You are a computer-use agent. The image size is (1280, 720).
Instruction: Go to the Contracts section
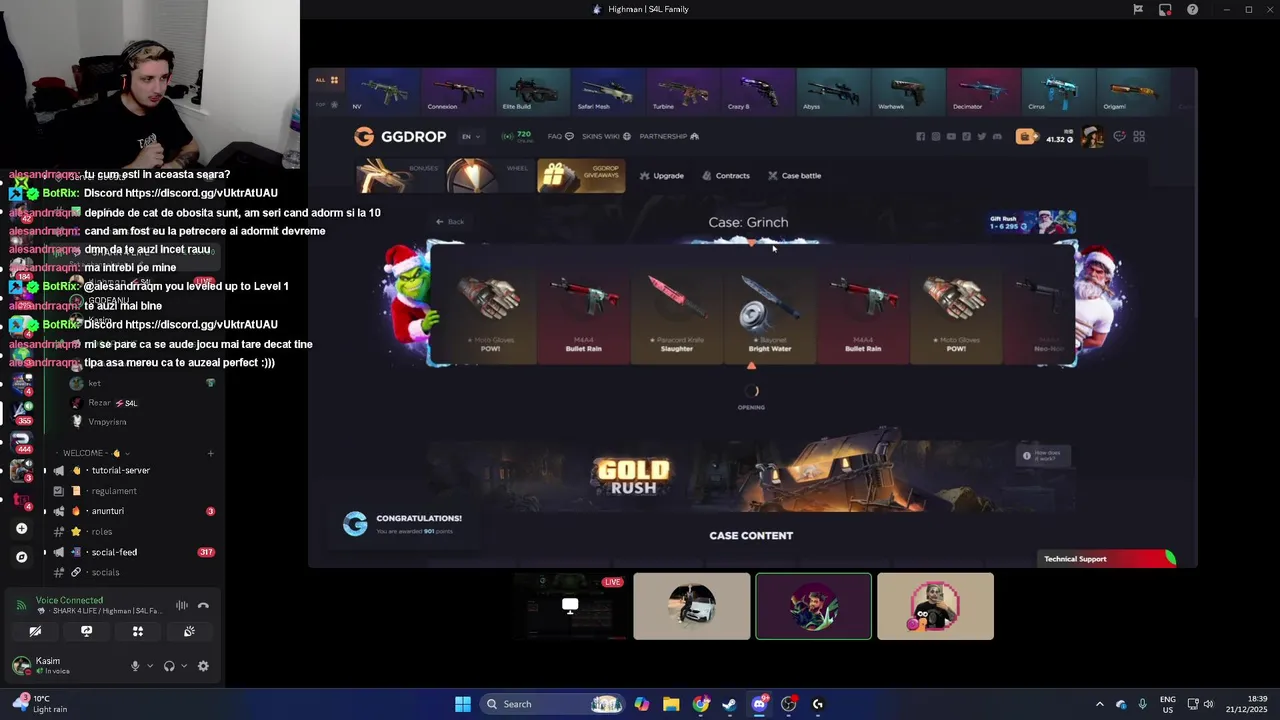[x=726, y=175]
